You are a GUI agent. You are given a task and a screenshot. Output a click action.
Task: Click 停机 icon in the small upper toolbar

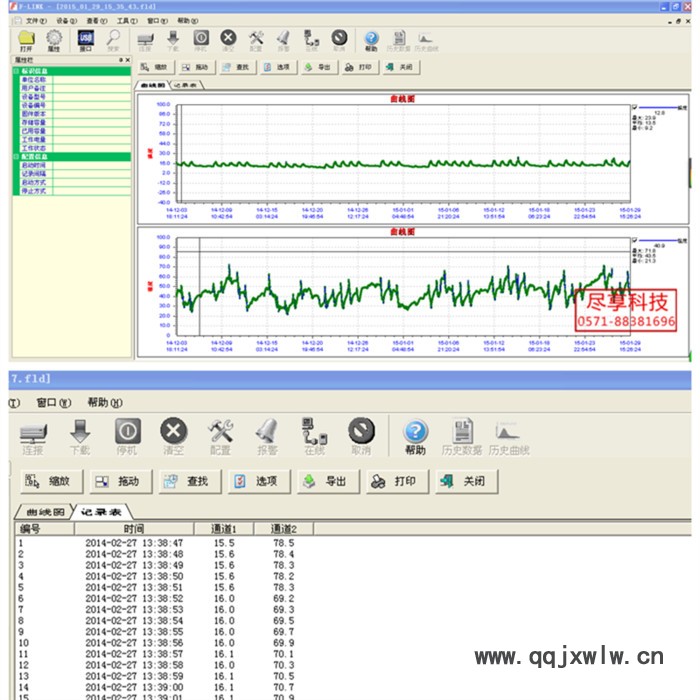click(201, 41)
